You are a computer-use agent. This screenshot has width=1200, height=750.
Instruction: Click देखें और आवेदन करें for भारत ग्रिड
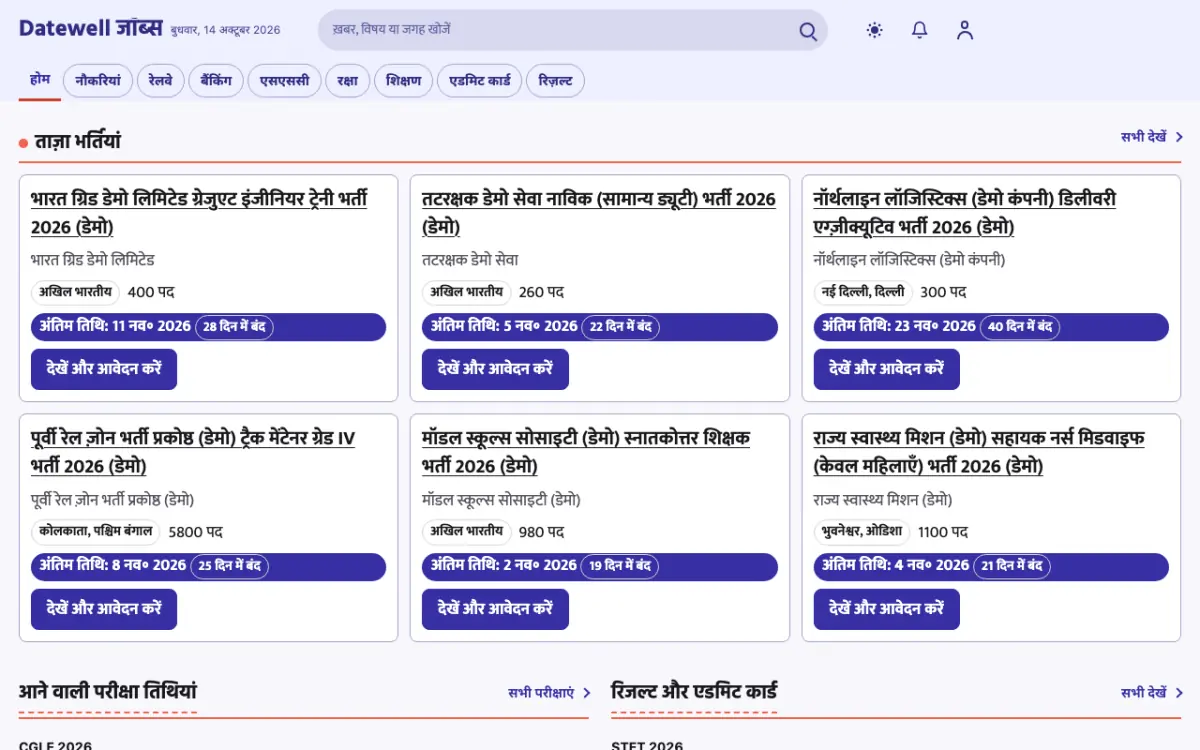104,369
